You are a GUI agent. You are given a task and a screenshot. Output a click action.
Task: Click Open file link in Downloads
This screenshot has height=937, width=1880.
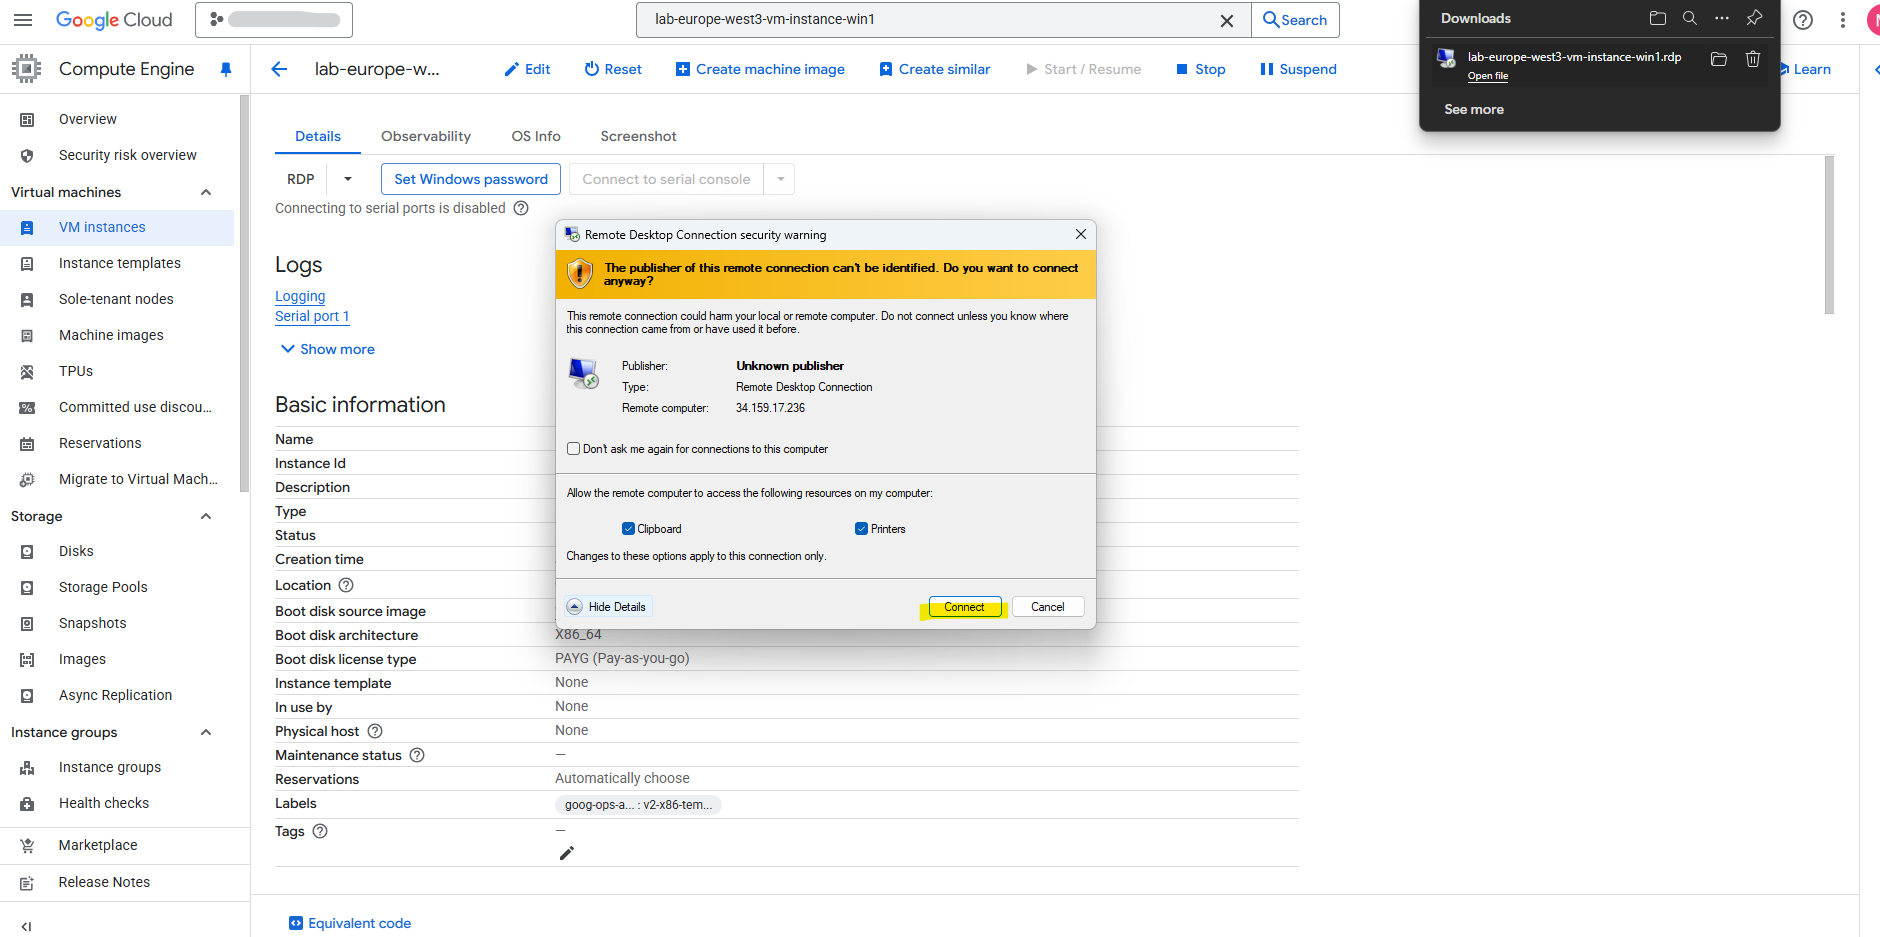pyautogui.click(x=1488, y=76)
